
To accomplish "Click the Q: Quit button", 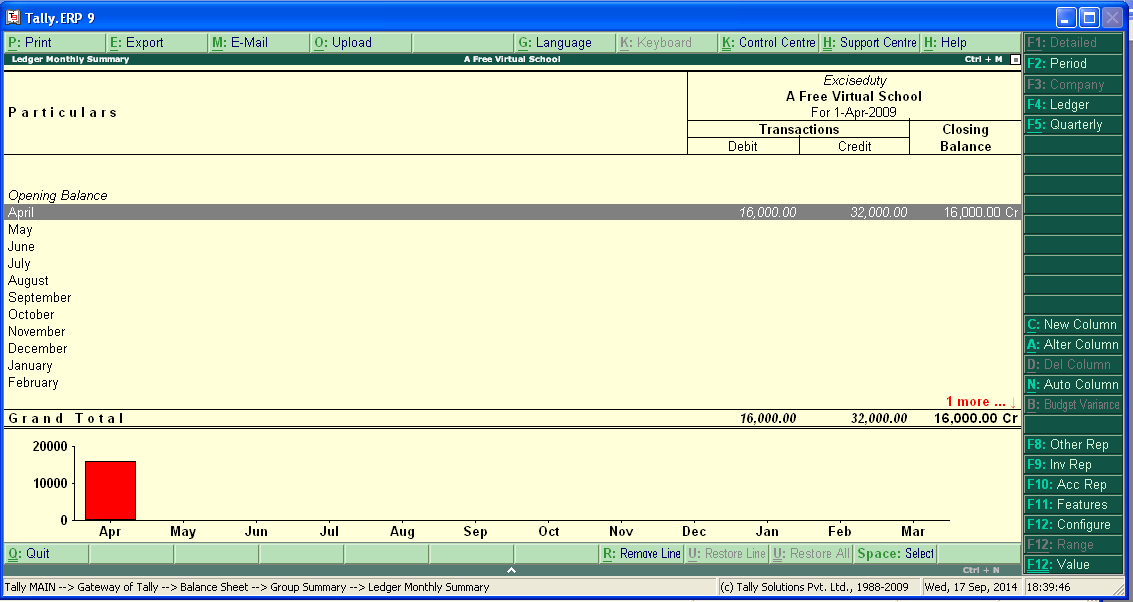I will click(46, 554).
